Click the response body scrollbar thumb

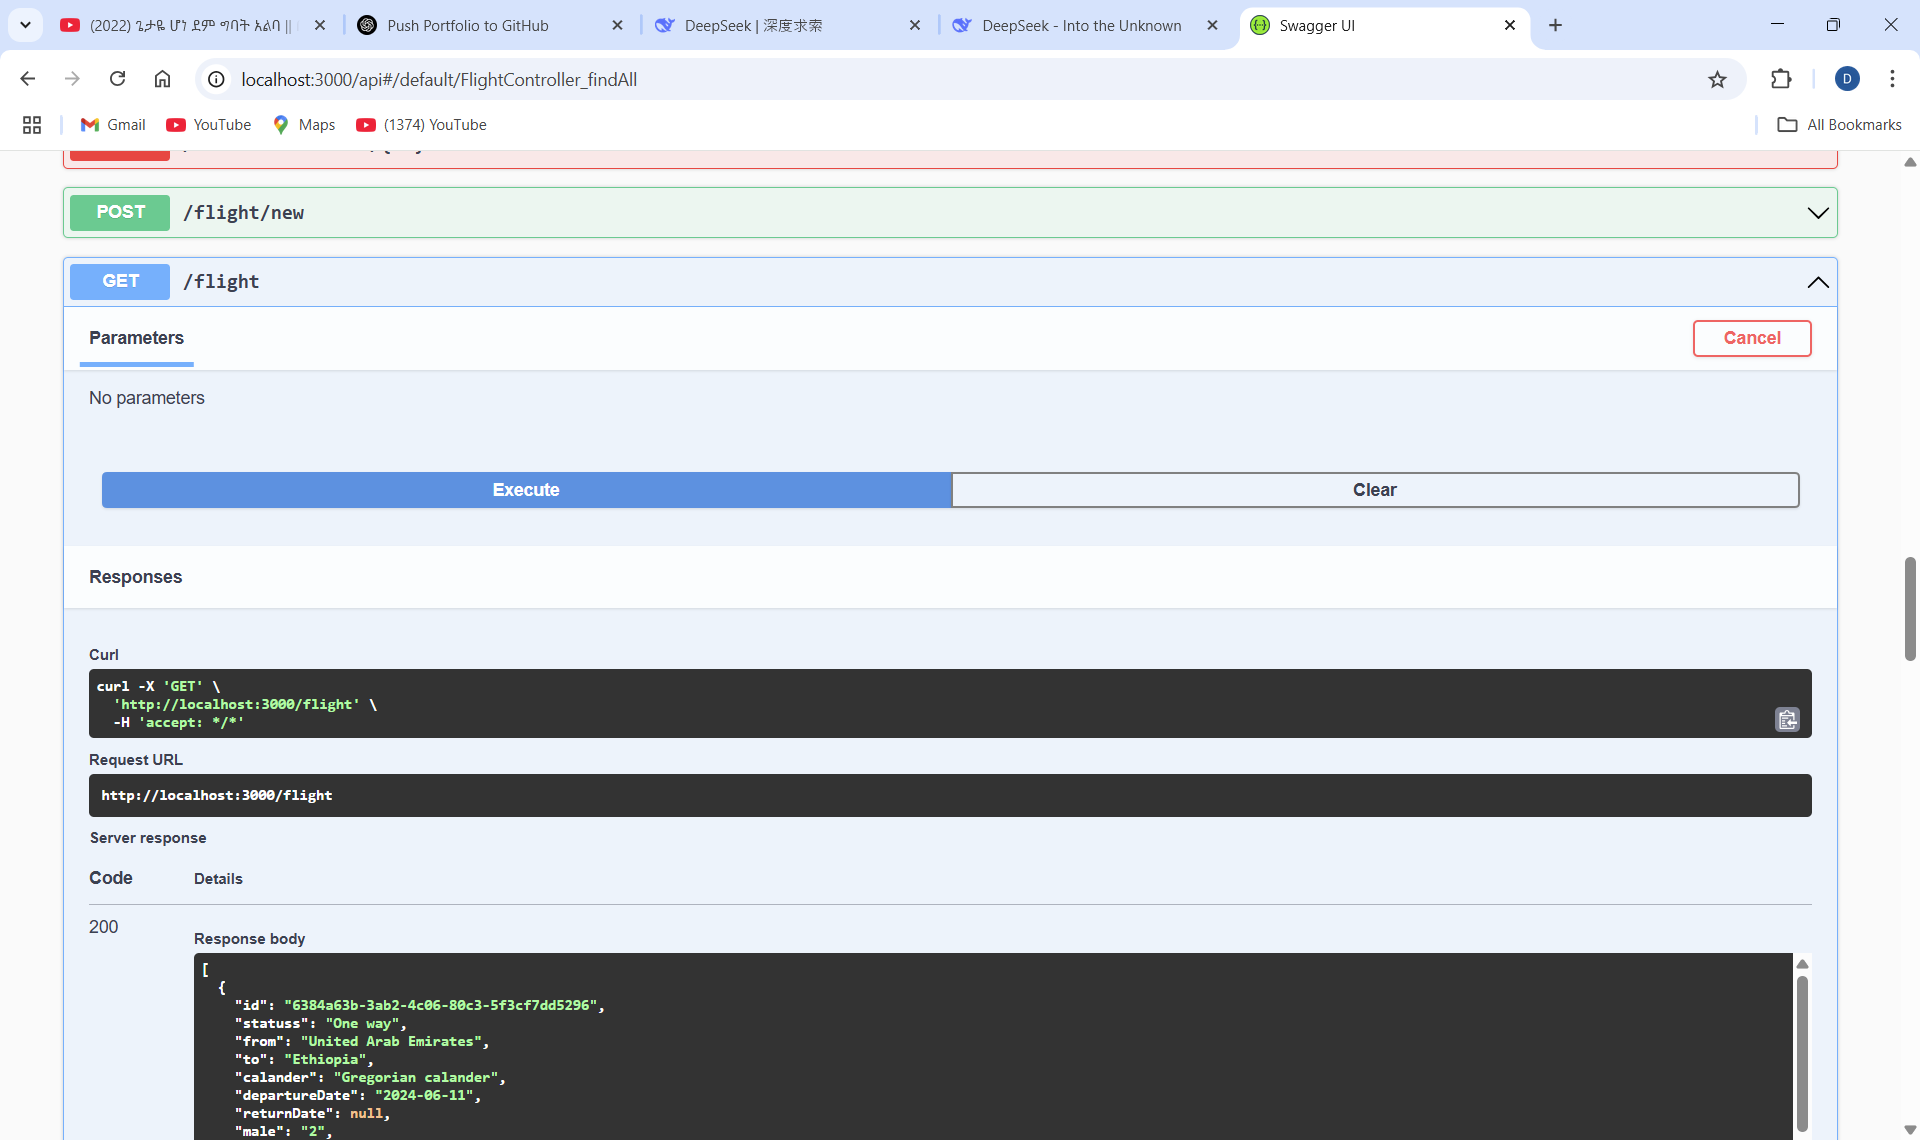click(x=1802, y=1052)
